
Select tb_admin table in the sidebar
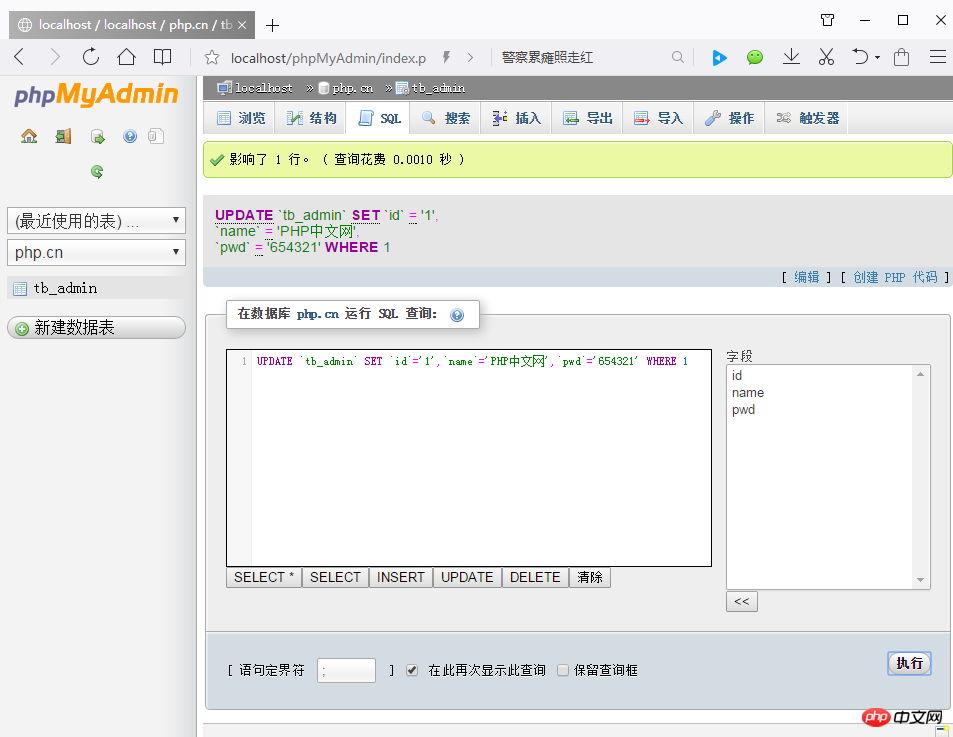[65, 288]
